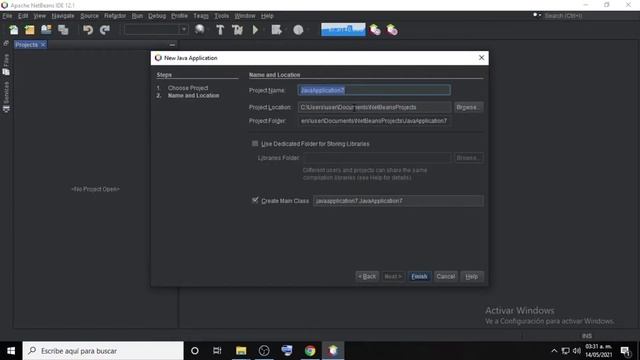The width and height of the screenshot is (640, 360).
Task: Toggle Use Dedicated Folder for Storing Libraries
Action: tap(255, 144)
